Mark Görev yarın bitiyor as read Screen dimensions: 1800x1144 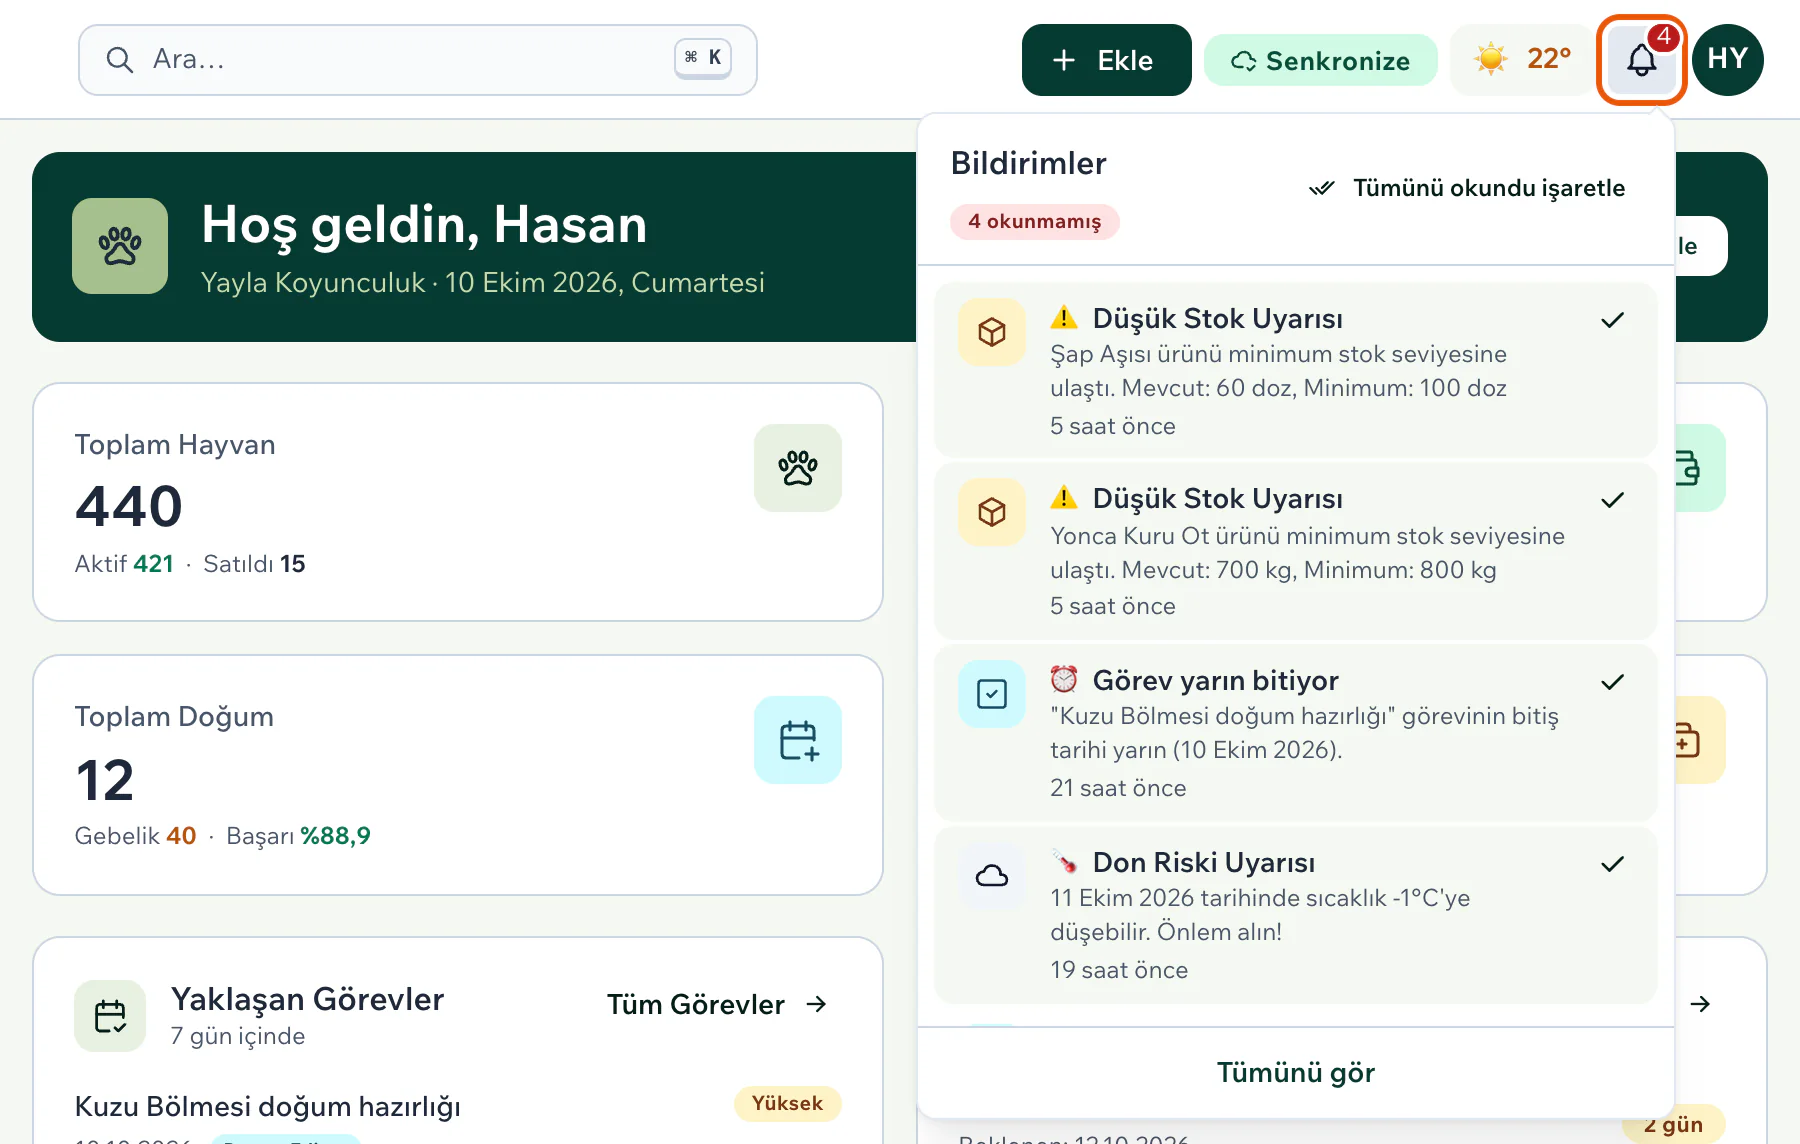[x=1612, y=682]
